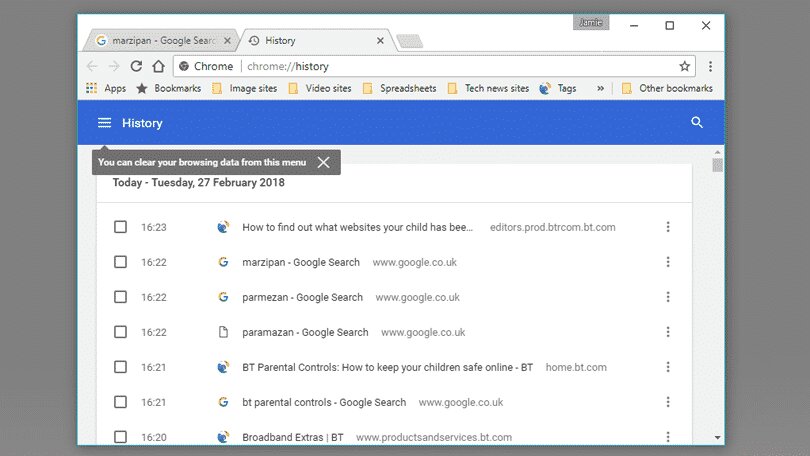
Task: Open the bt parental controls - Google Search link
Action: pyautogui.click(x=324, y=402)
